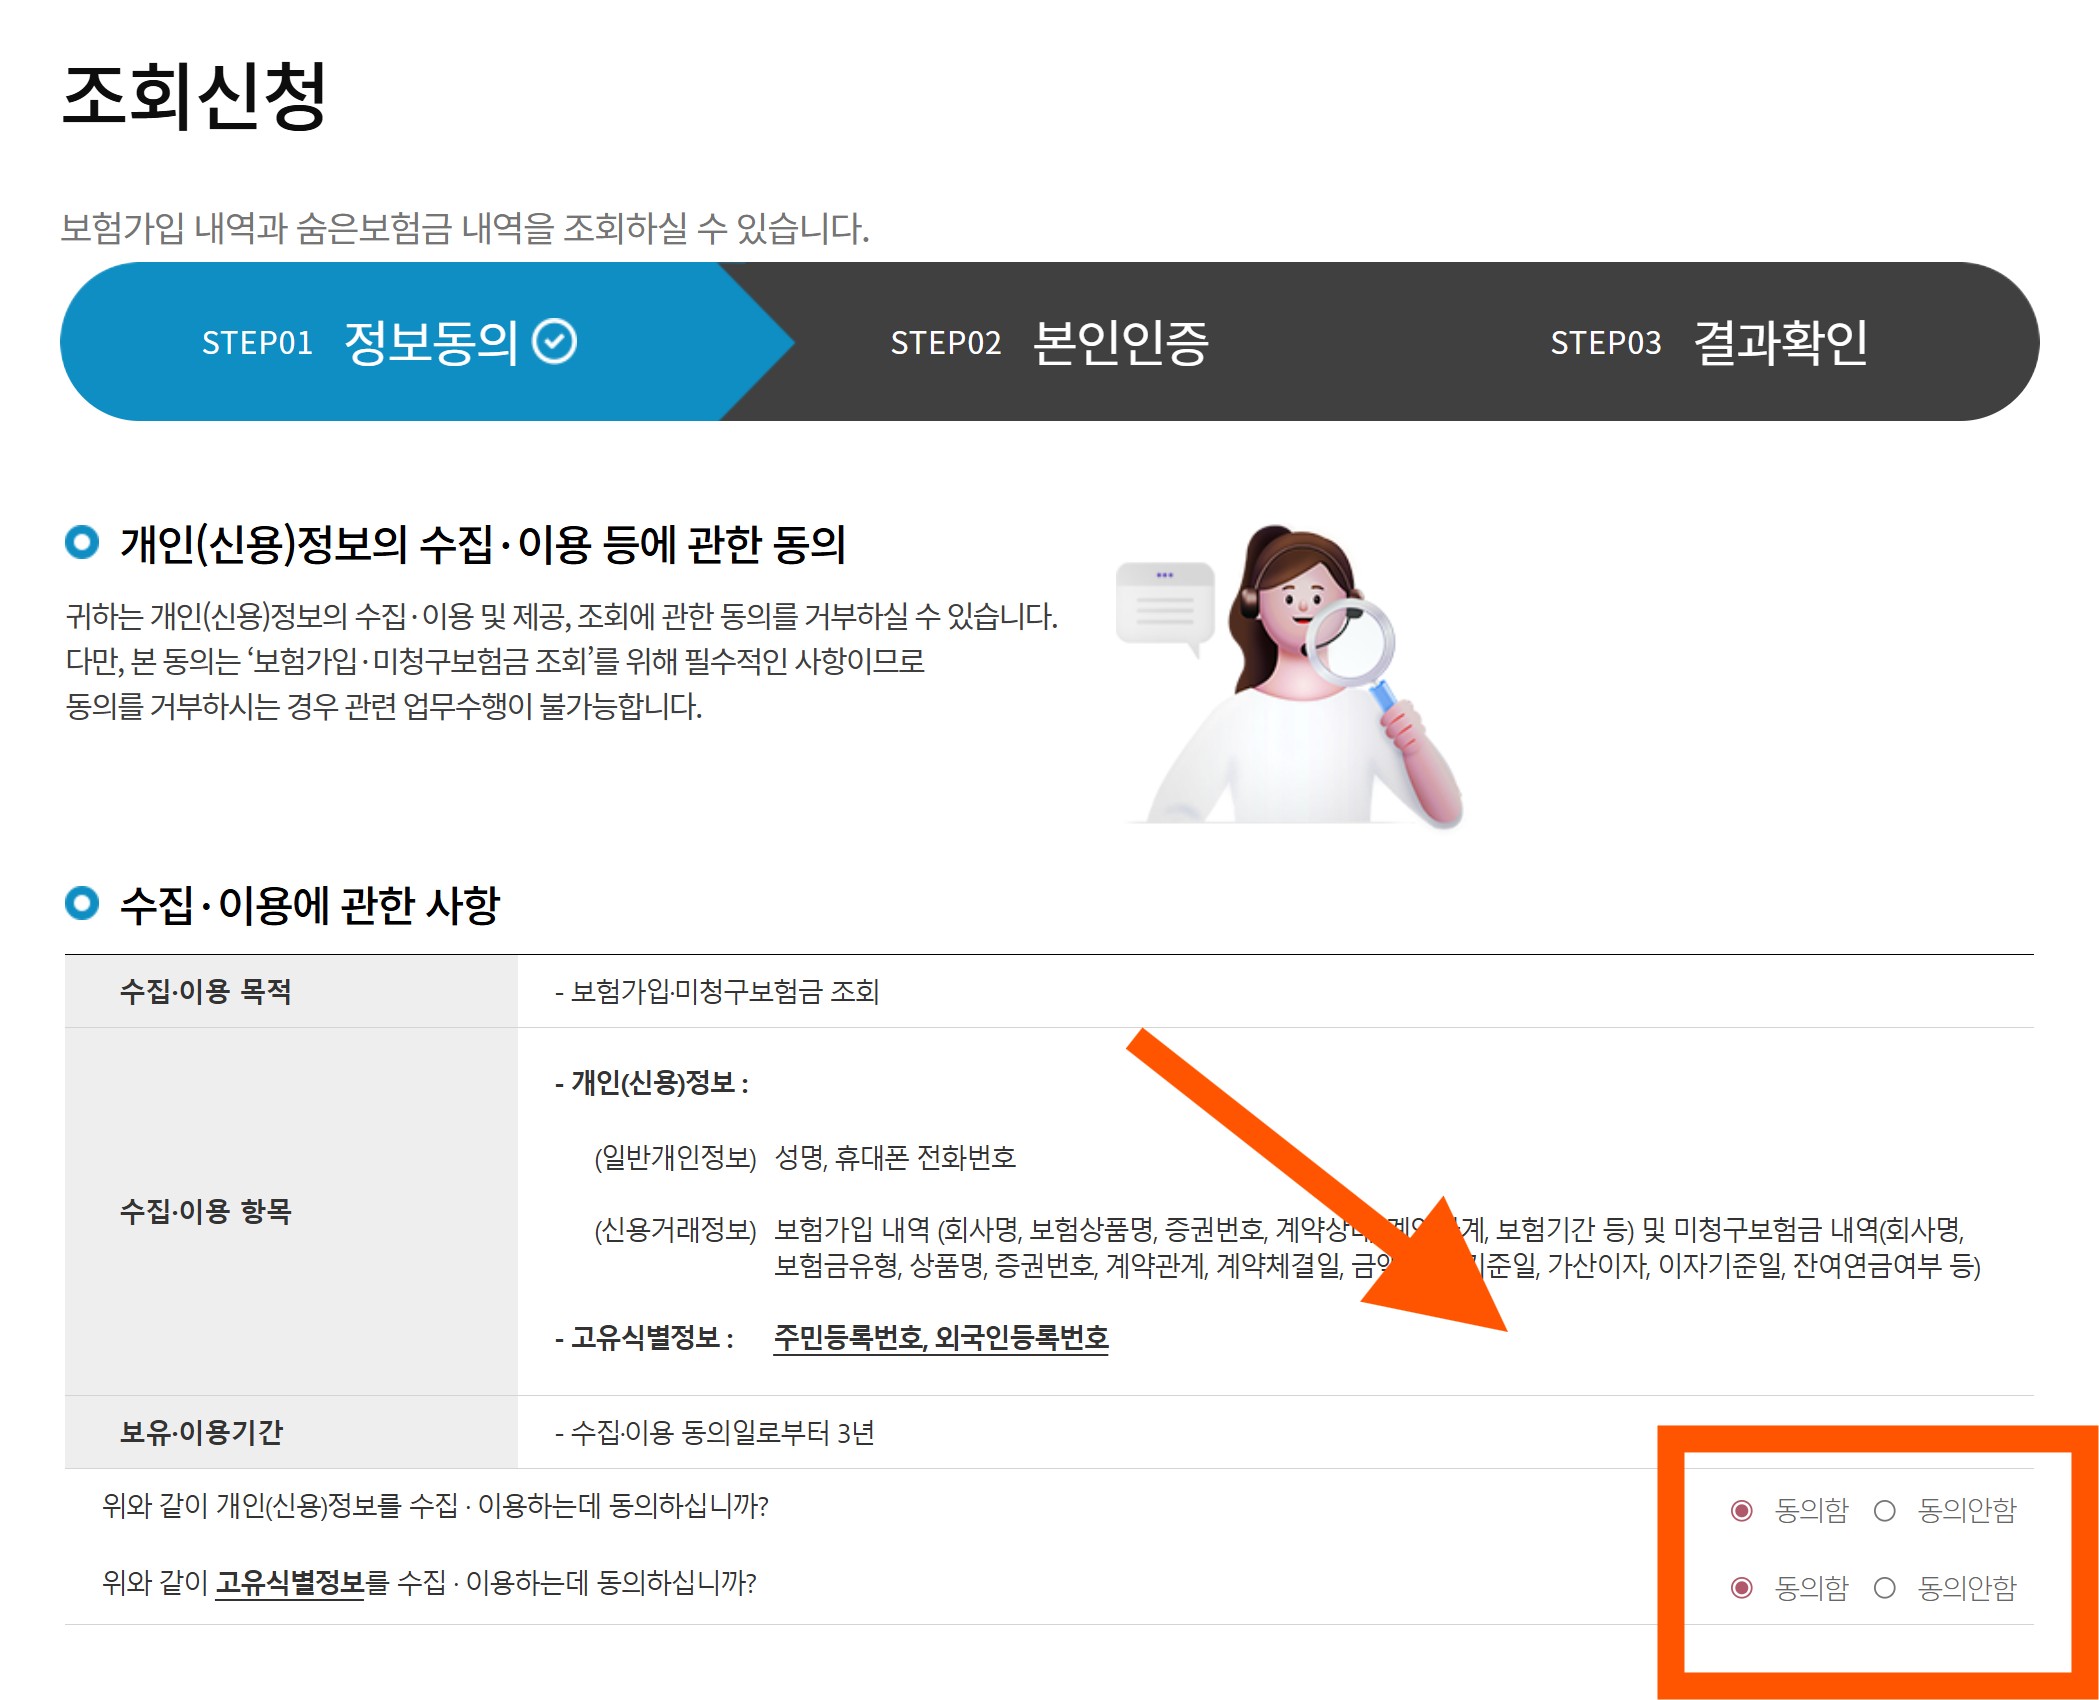Select 동의안함 for 고유식별정보 collection
Image resolution: width=2099 pixels, height=1700 pixels.
pyautogui.click(x=1885, y=1587)
